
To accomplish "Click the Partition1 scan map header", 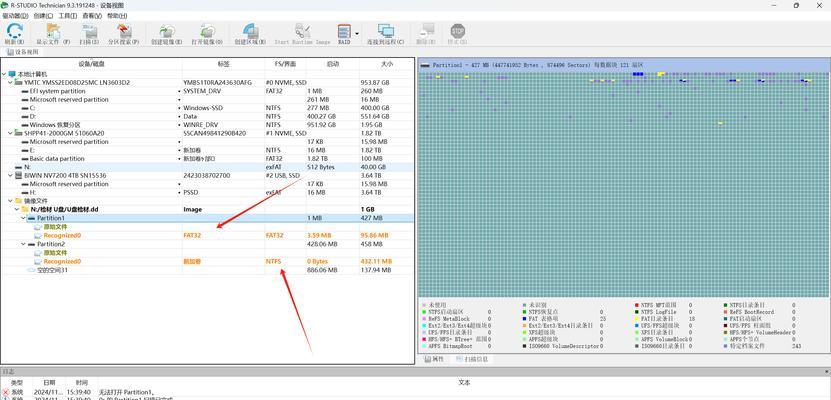I will 623,65.
